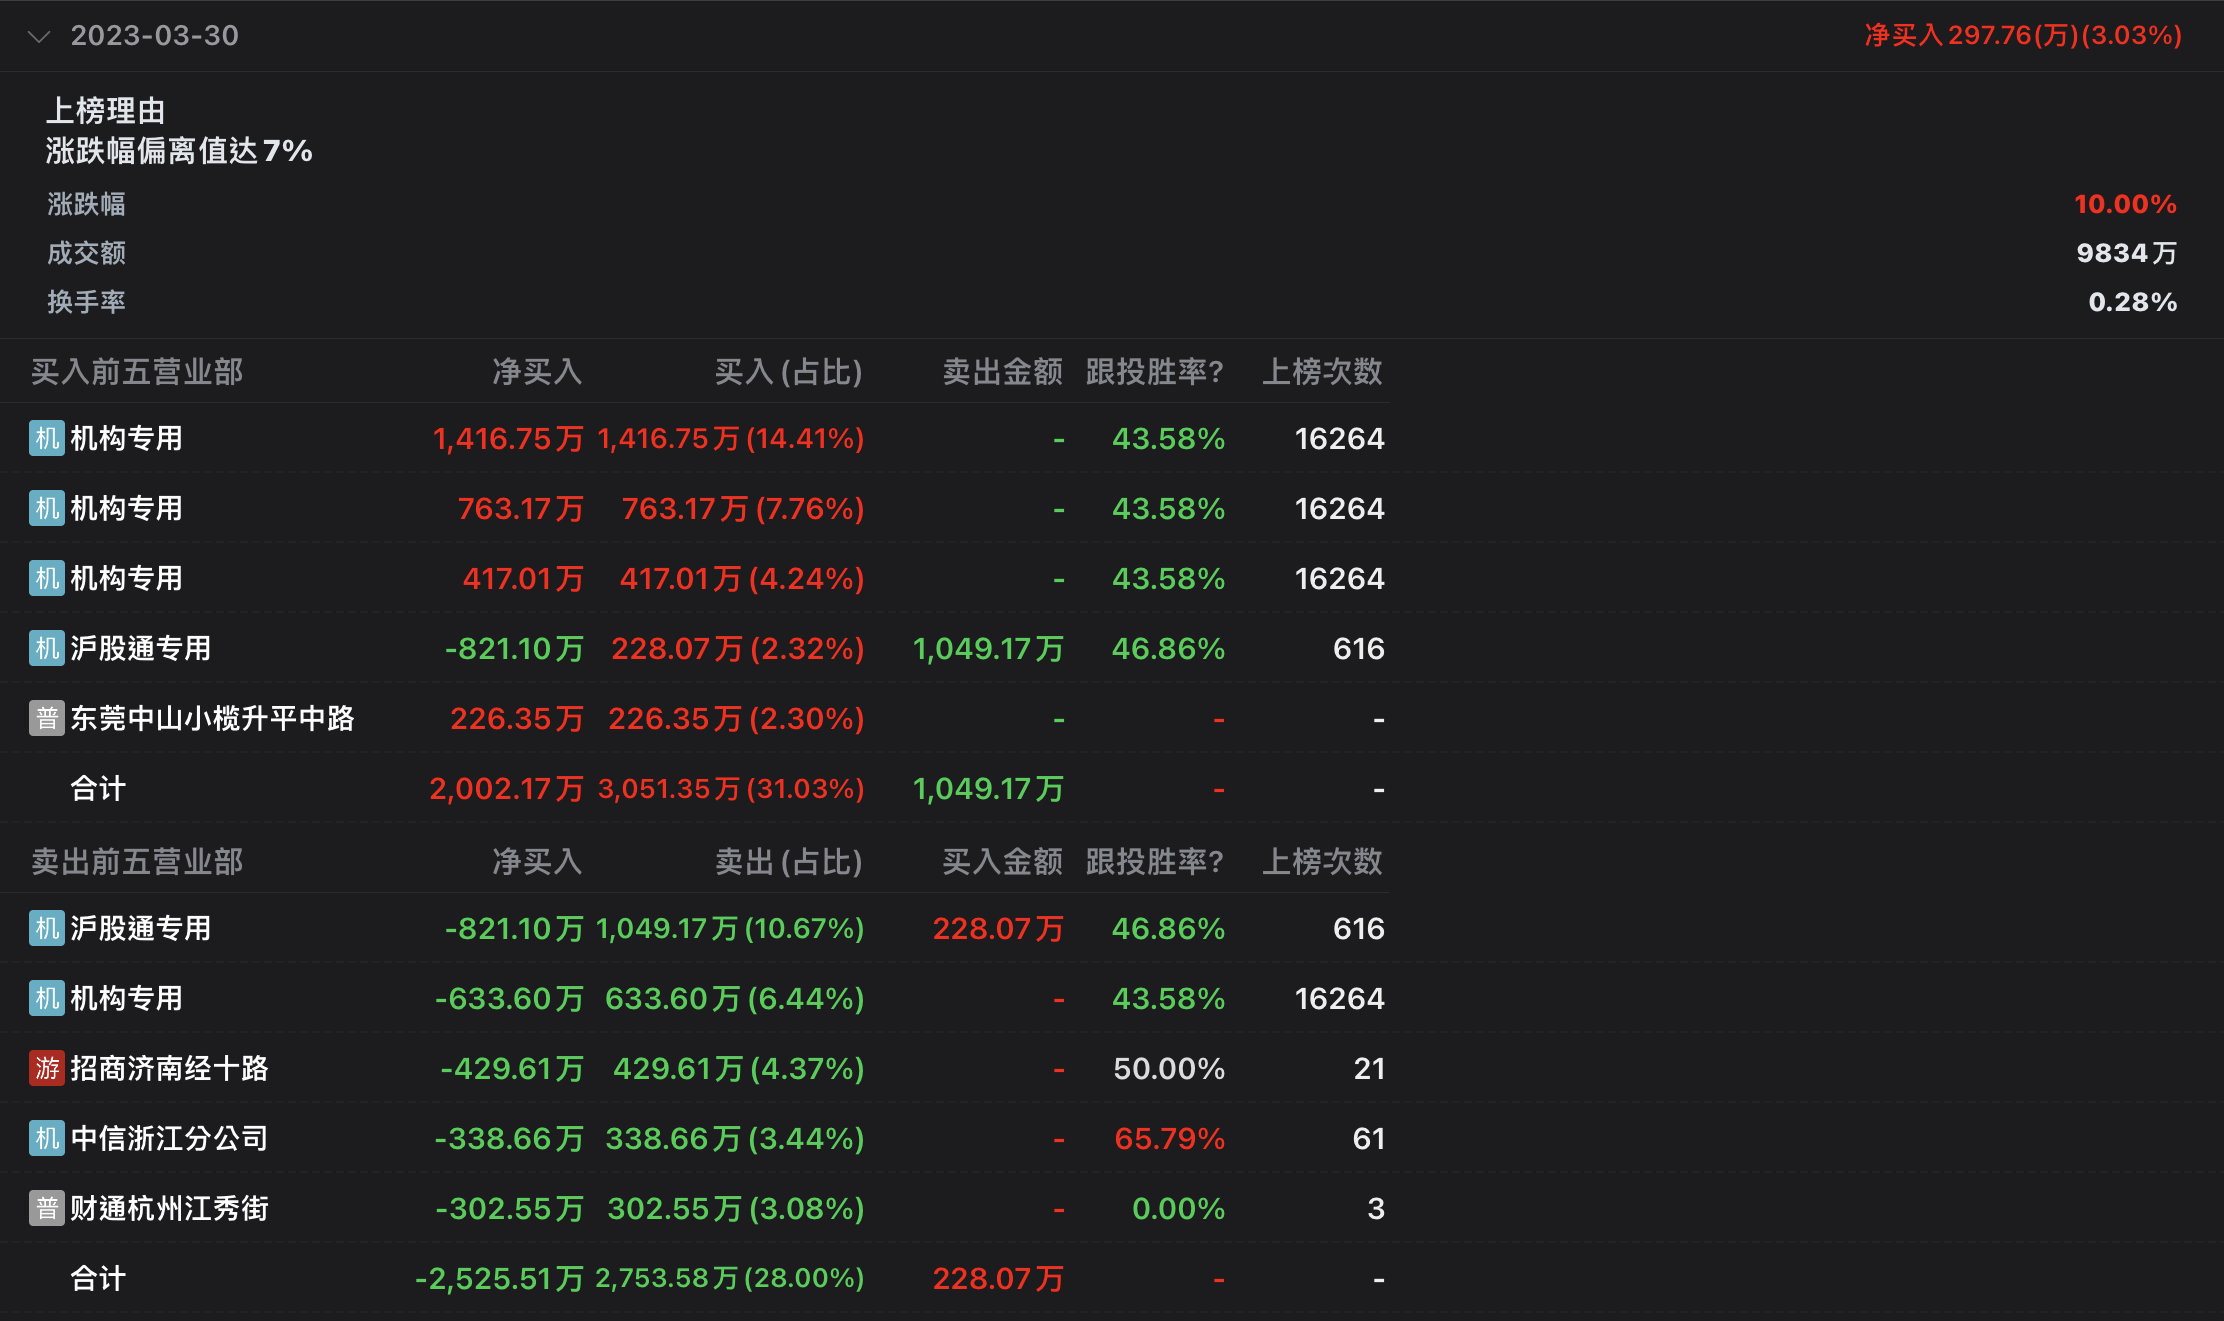Screen dimensions: 2224x1321
Task: Click 普 badge beside 财通杭州江秀街
Action: point(47,1209)
